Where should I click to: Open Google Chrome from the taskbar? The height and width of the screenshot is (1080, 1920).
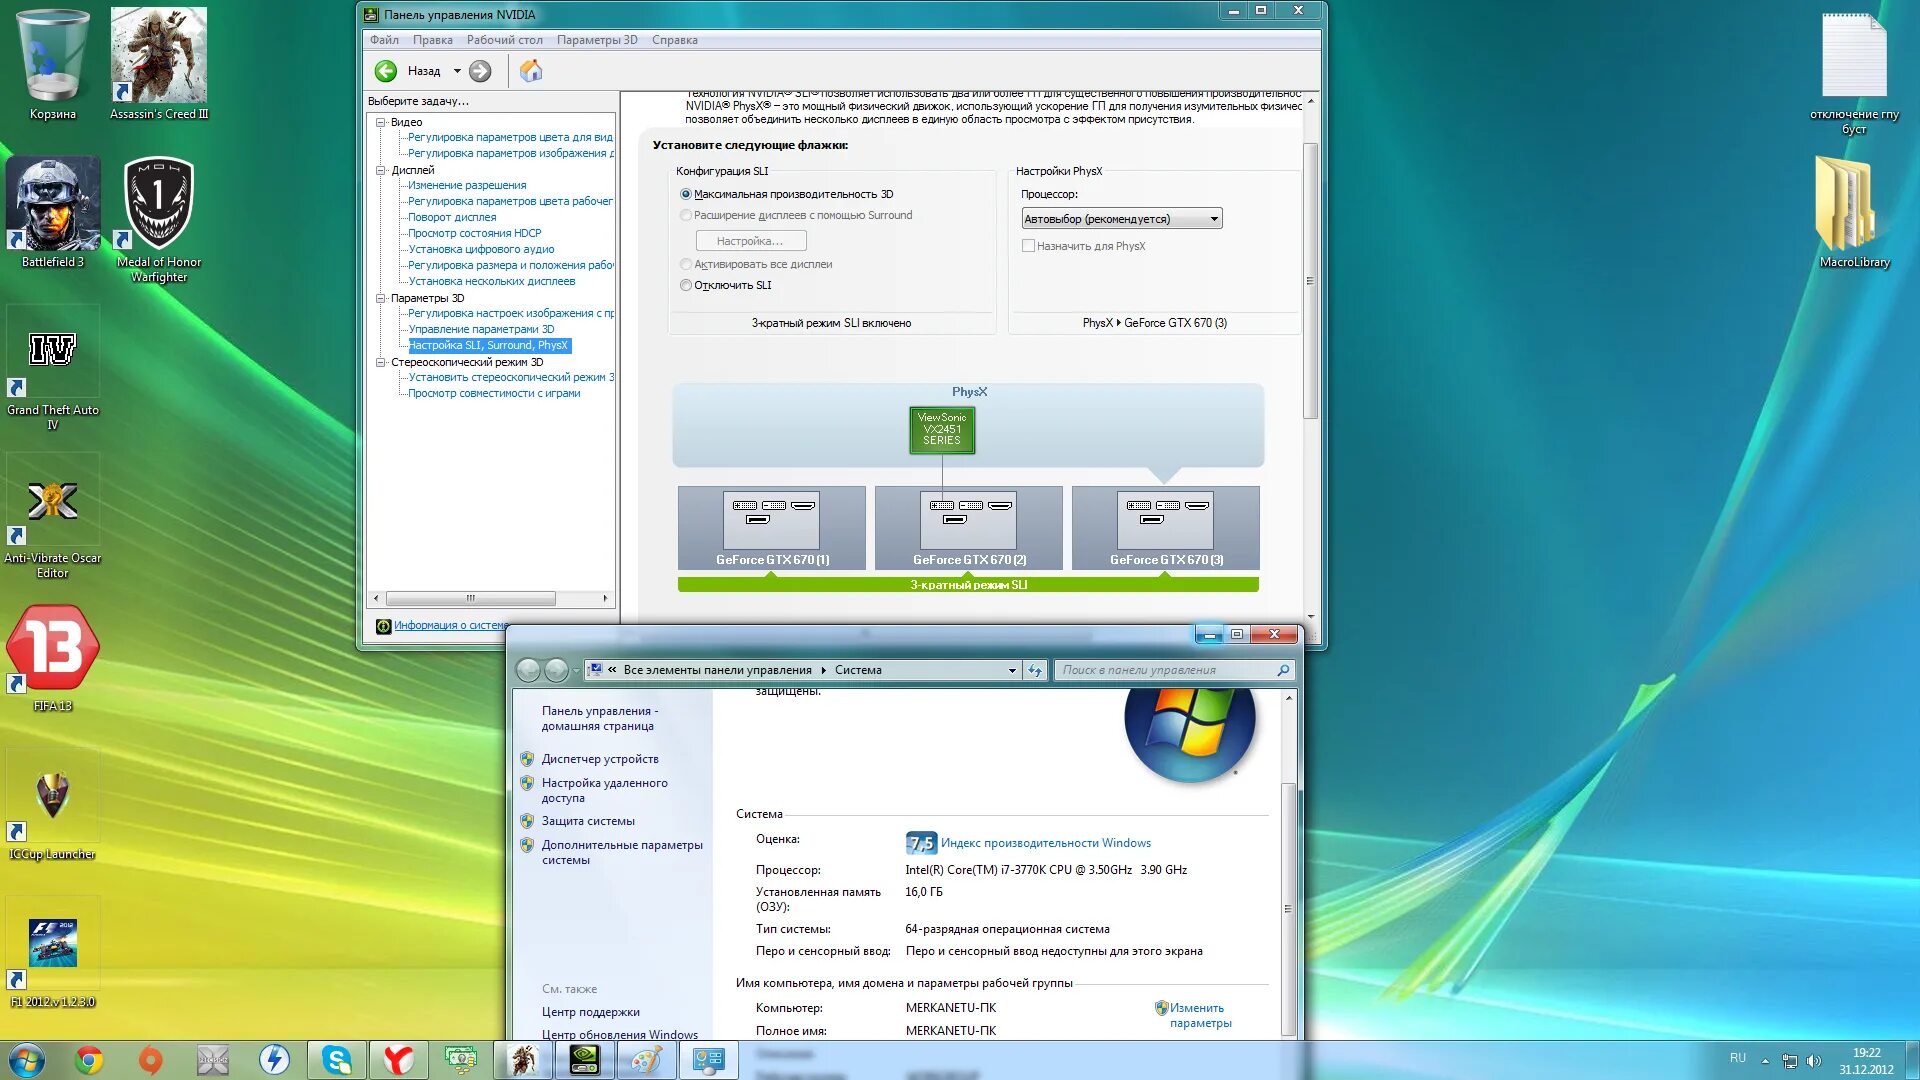[90, 1059]
